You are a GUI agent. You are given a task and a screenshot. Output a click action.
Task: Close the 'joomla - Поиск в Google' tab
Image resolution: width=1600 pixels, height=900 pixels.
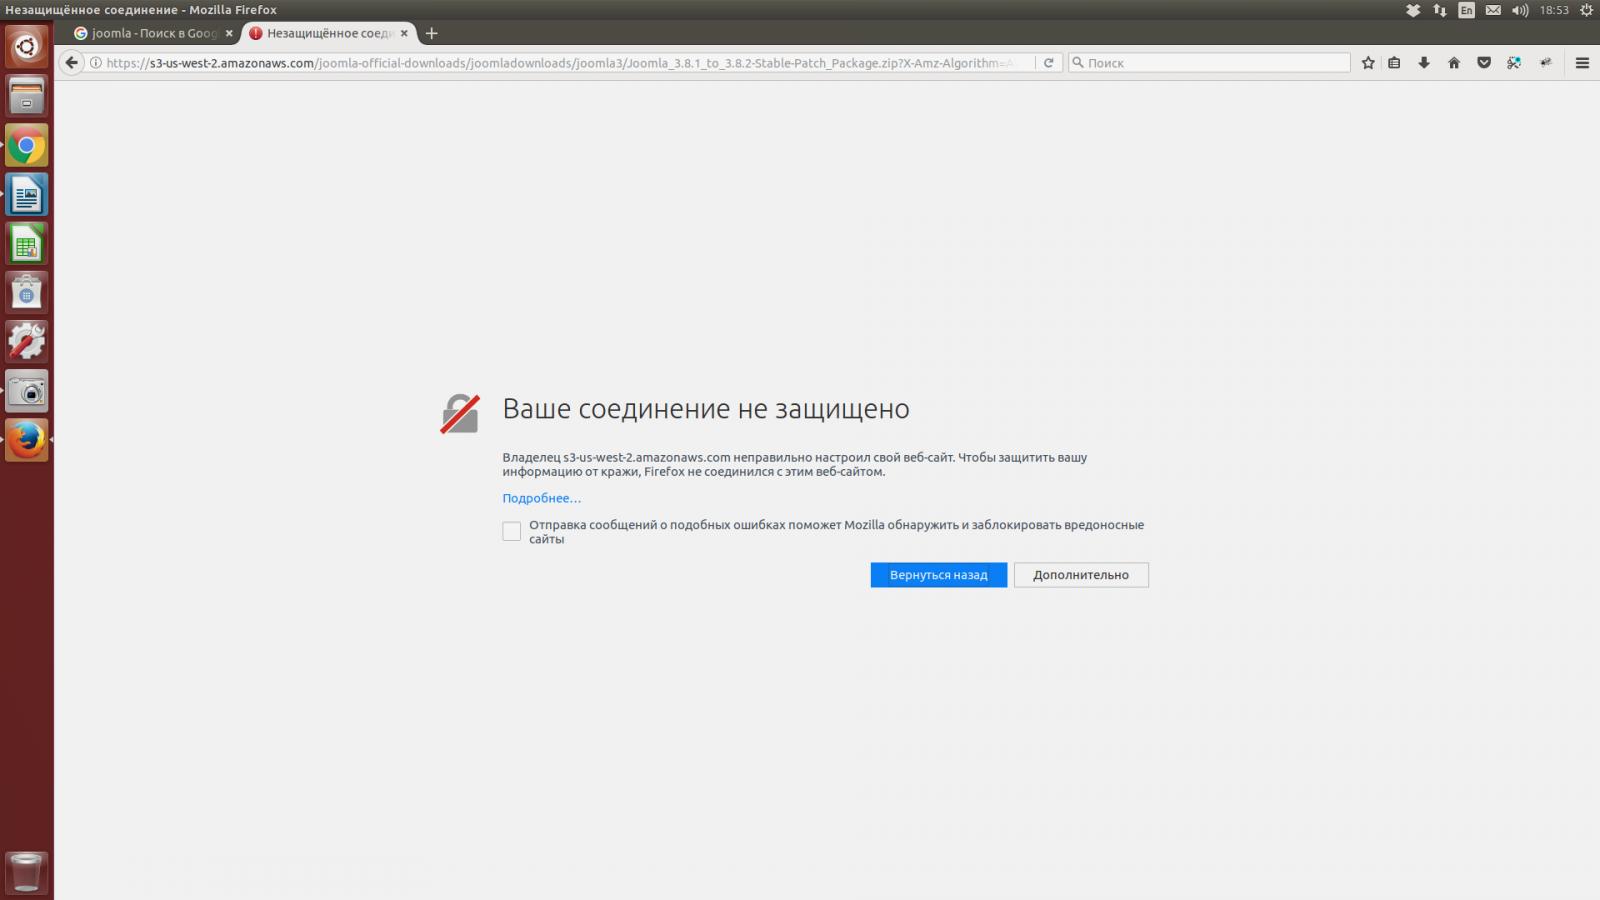(x=229, y=33)
